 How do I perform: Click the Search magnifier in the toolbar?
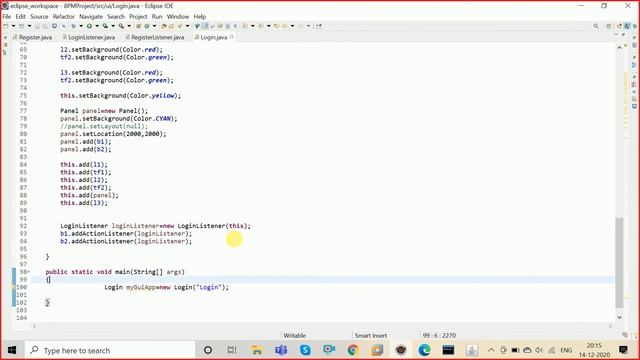click(596, 26)
